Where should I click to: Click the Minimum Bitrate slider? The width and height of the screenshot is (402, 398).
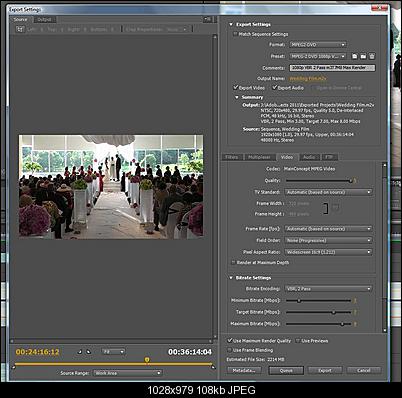coord(319,301)
